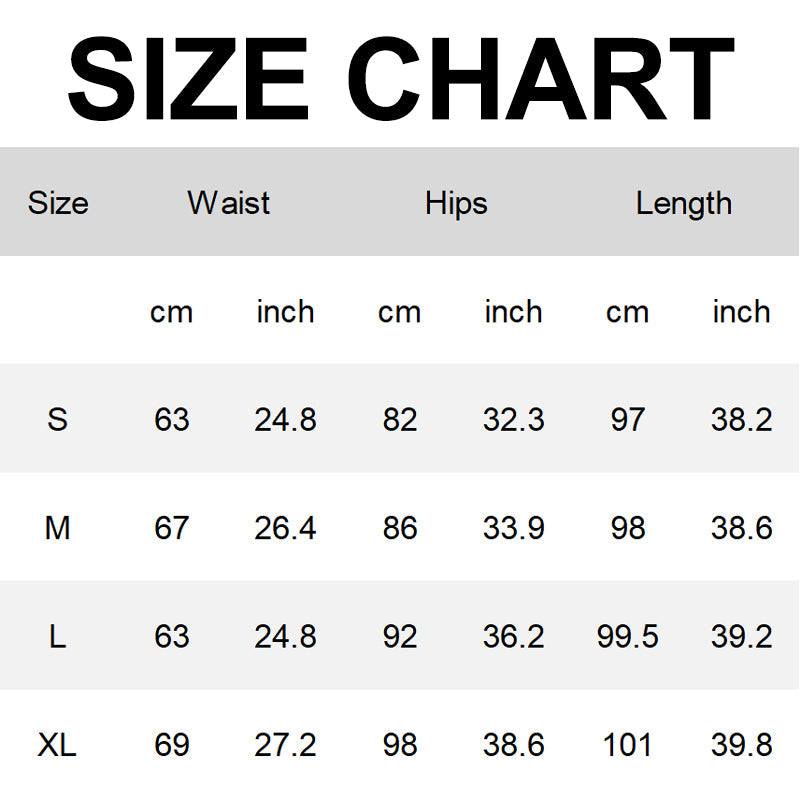Click the 32.3 inch hips value
This screenshot has height=800, width=800.
click(513, 419)
